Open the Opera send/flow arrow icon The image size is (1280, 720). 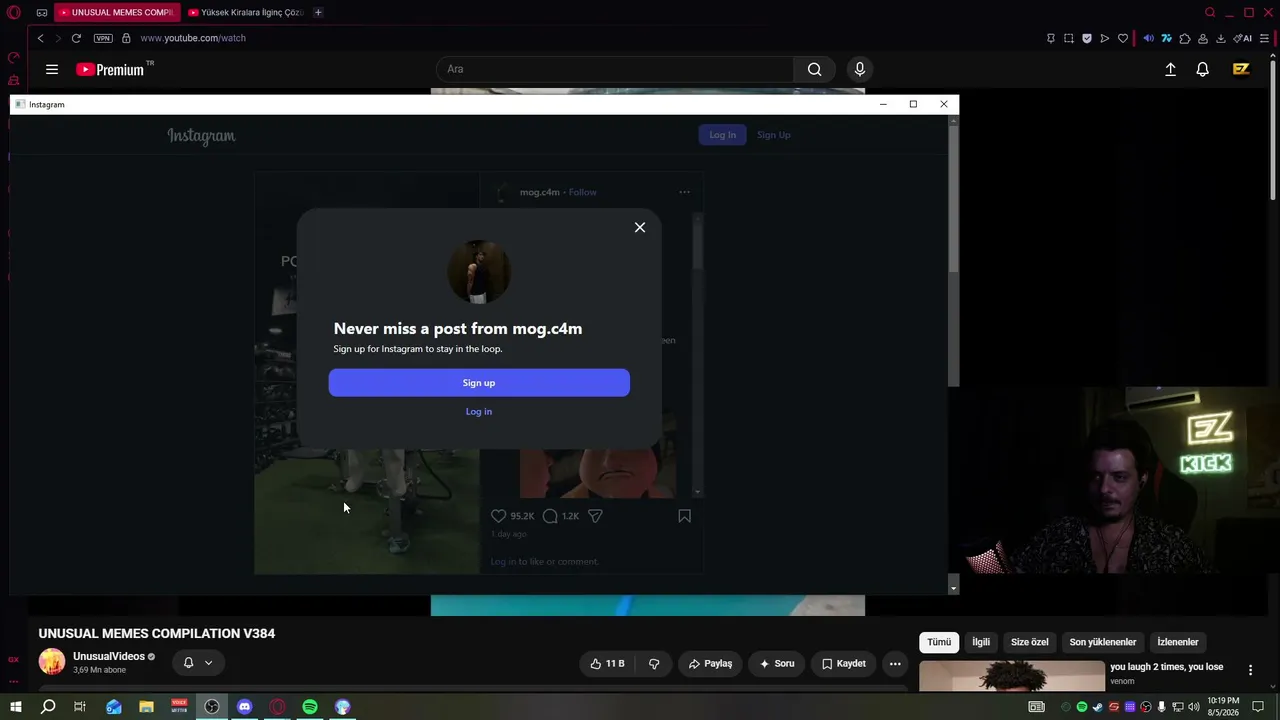tap(1105, 38)
